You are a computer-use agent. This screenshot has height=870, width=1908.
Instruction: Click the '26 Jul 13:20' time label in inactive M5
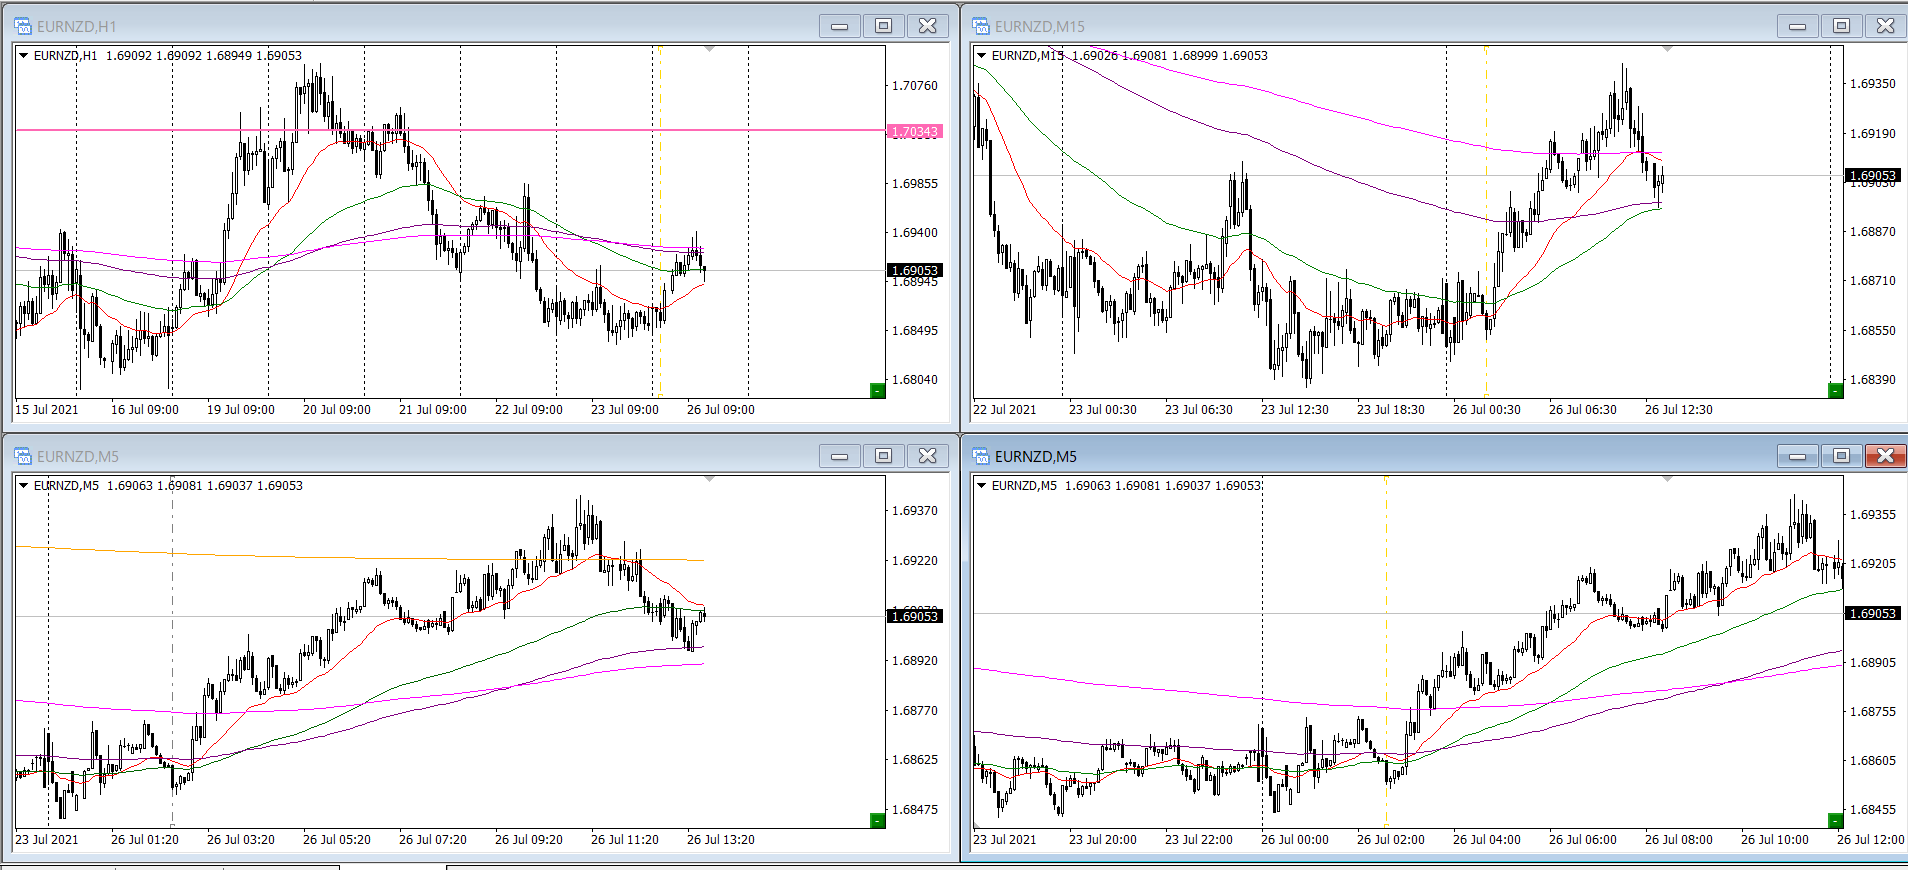[x=721, y=839]
